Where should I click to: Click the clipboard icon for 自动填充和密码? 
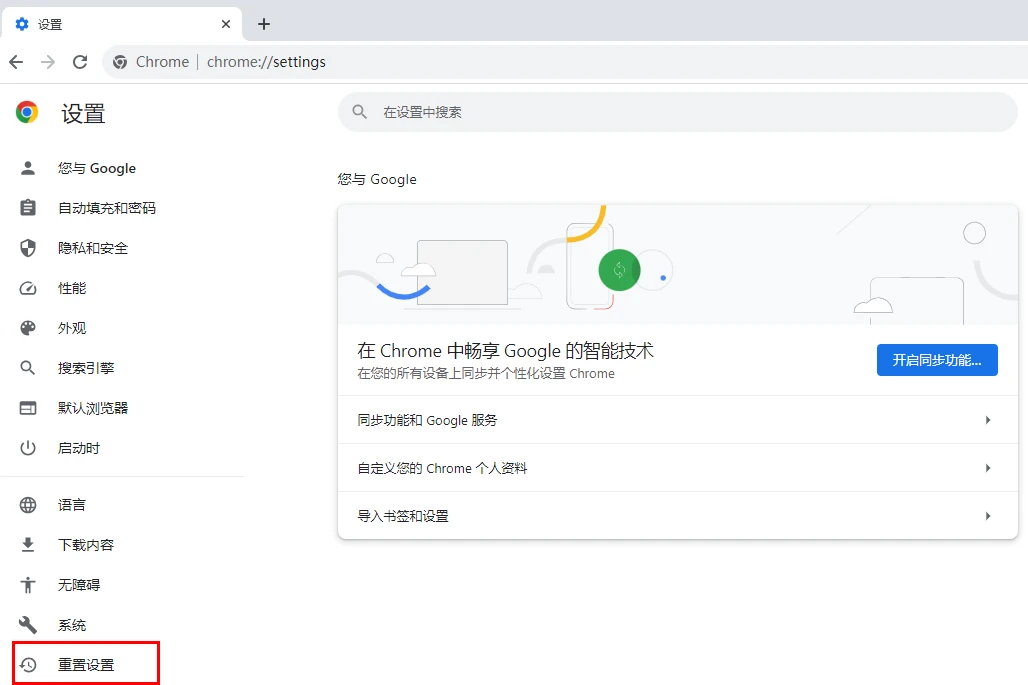click(x=28, y=208)
